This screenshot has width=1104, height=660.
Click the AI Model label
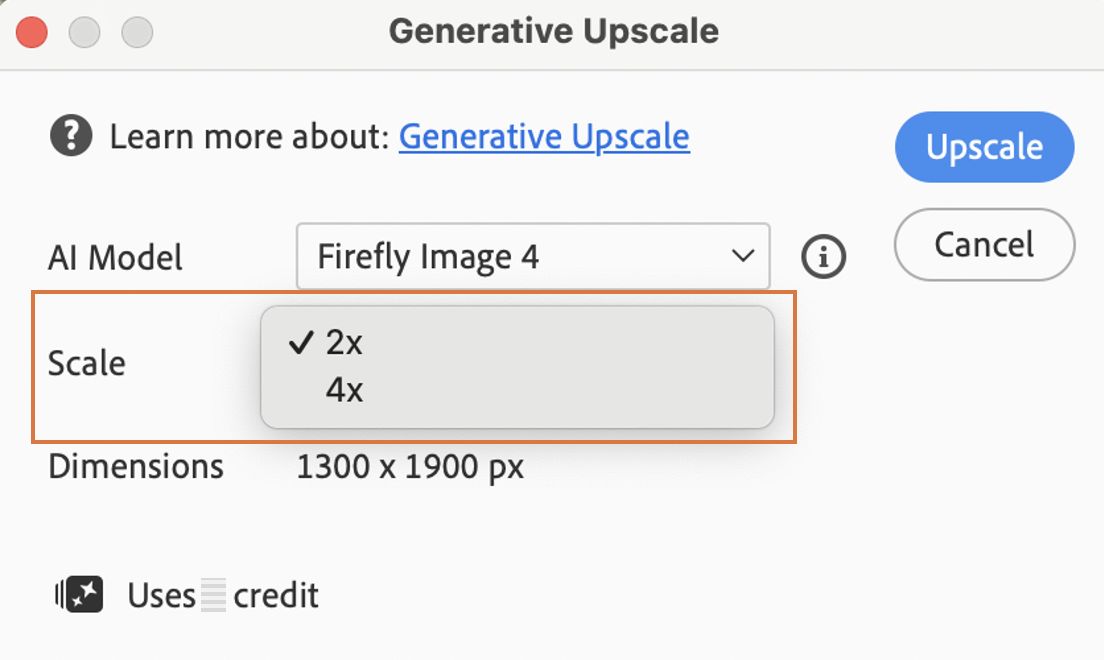[x=115, y=257]
